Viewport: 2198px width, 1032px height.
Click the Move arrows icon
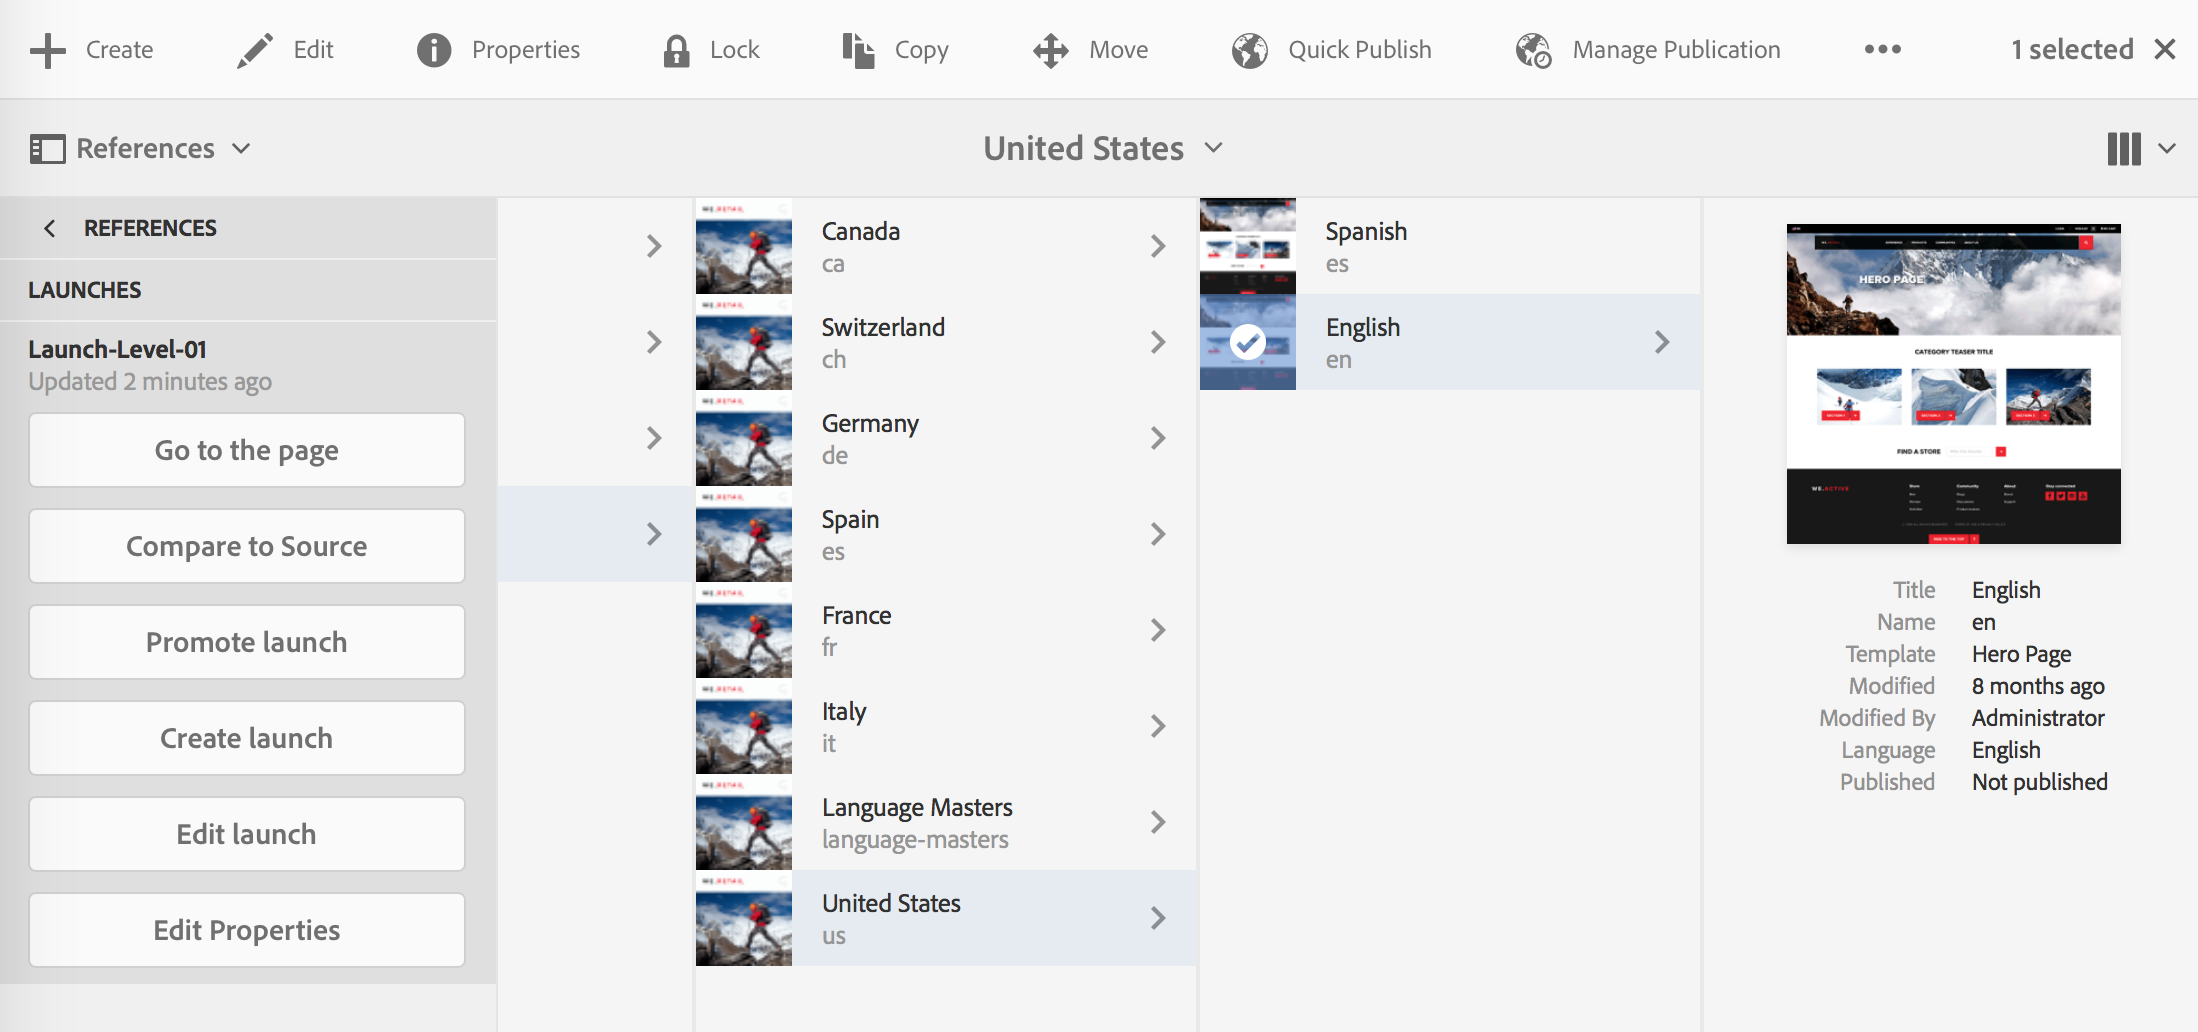[1051, 50]
